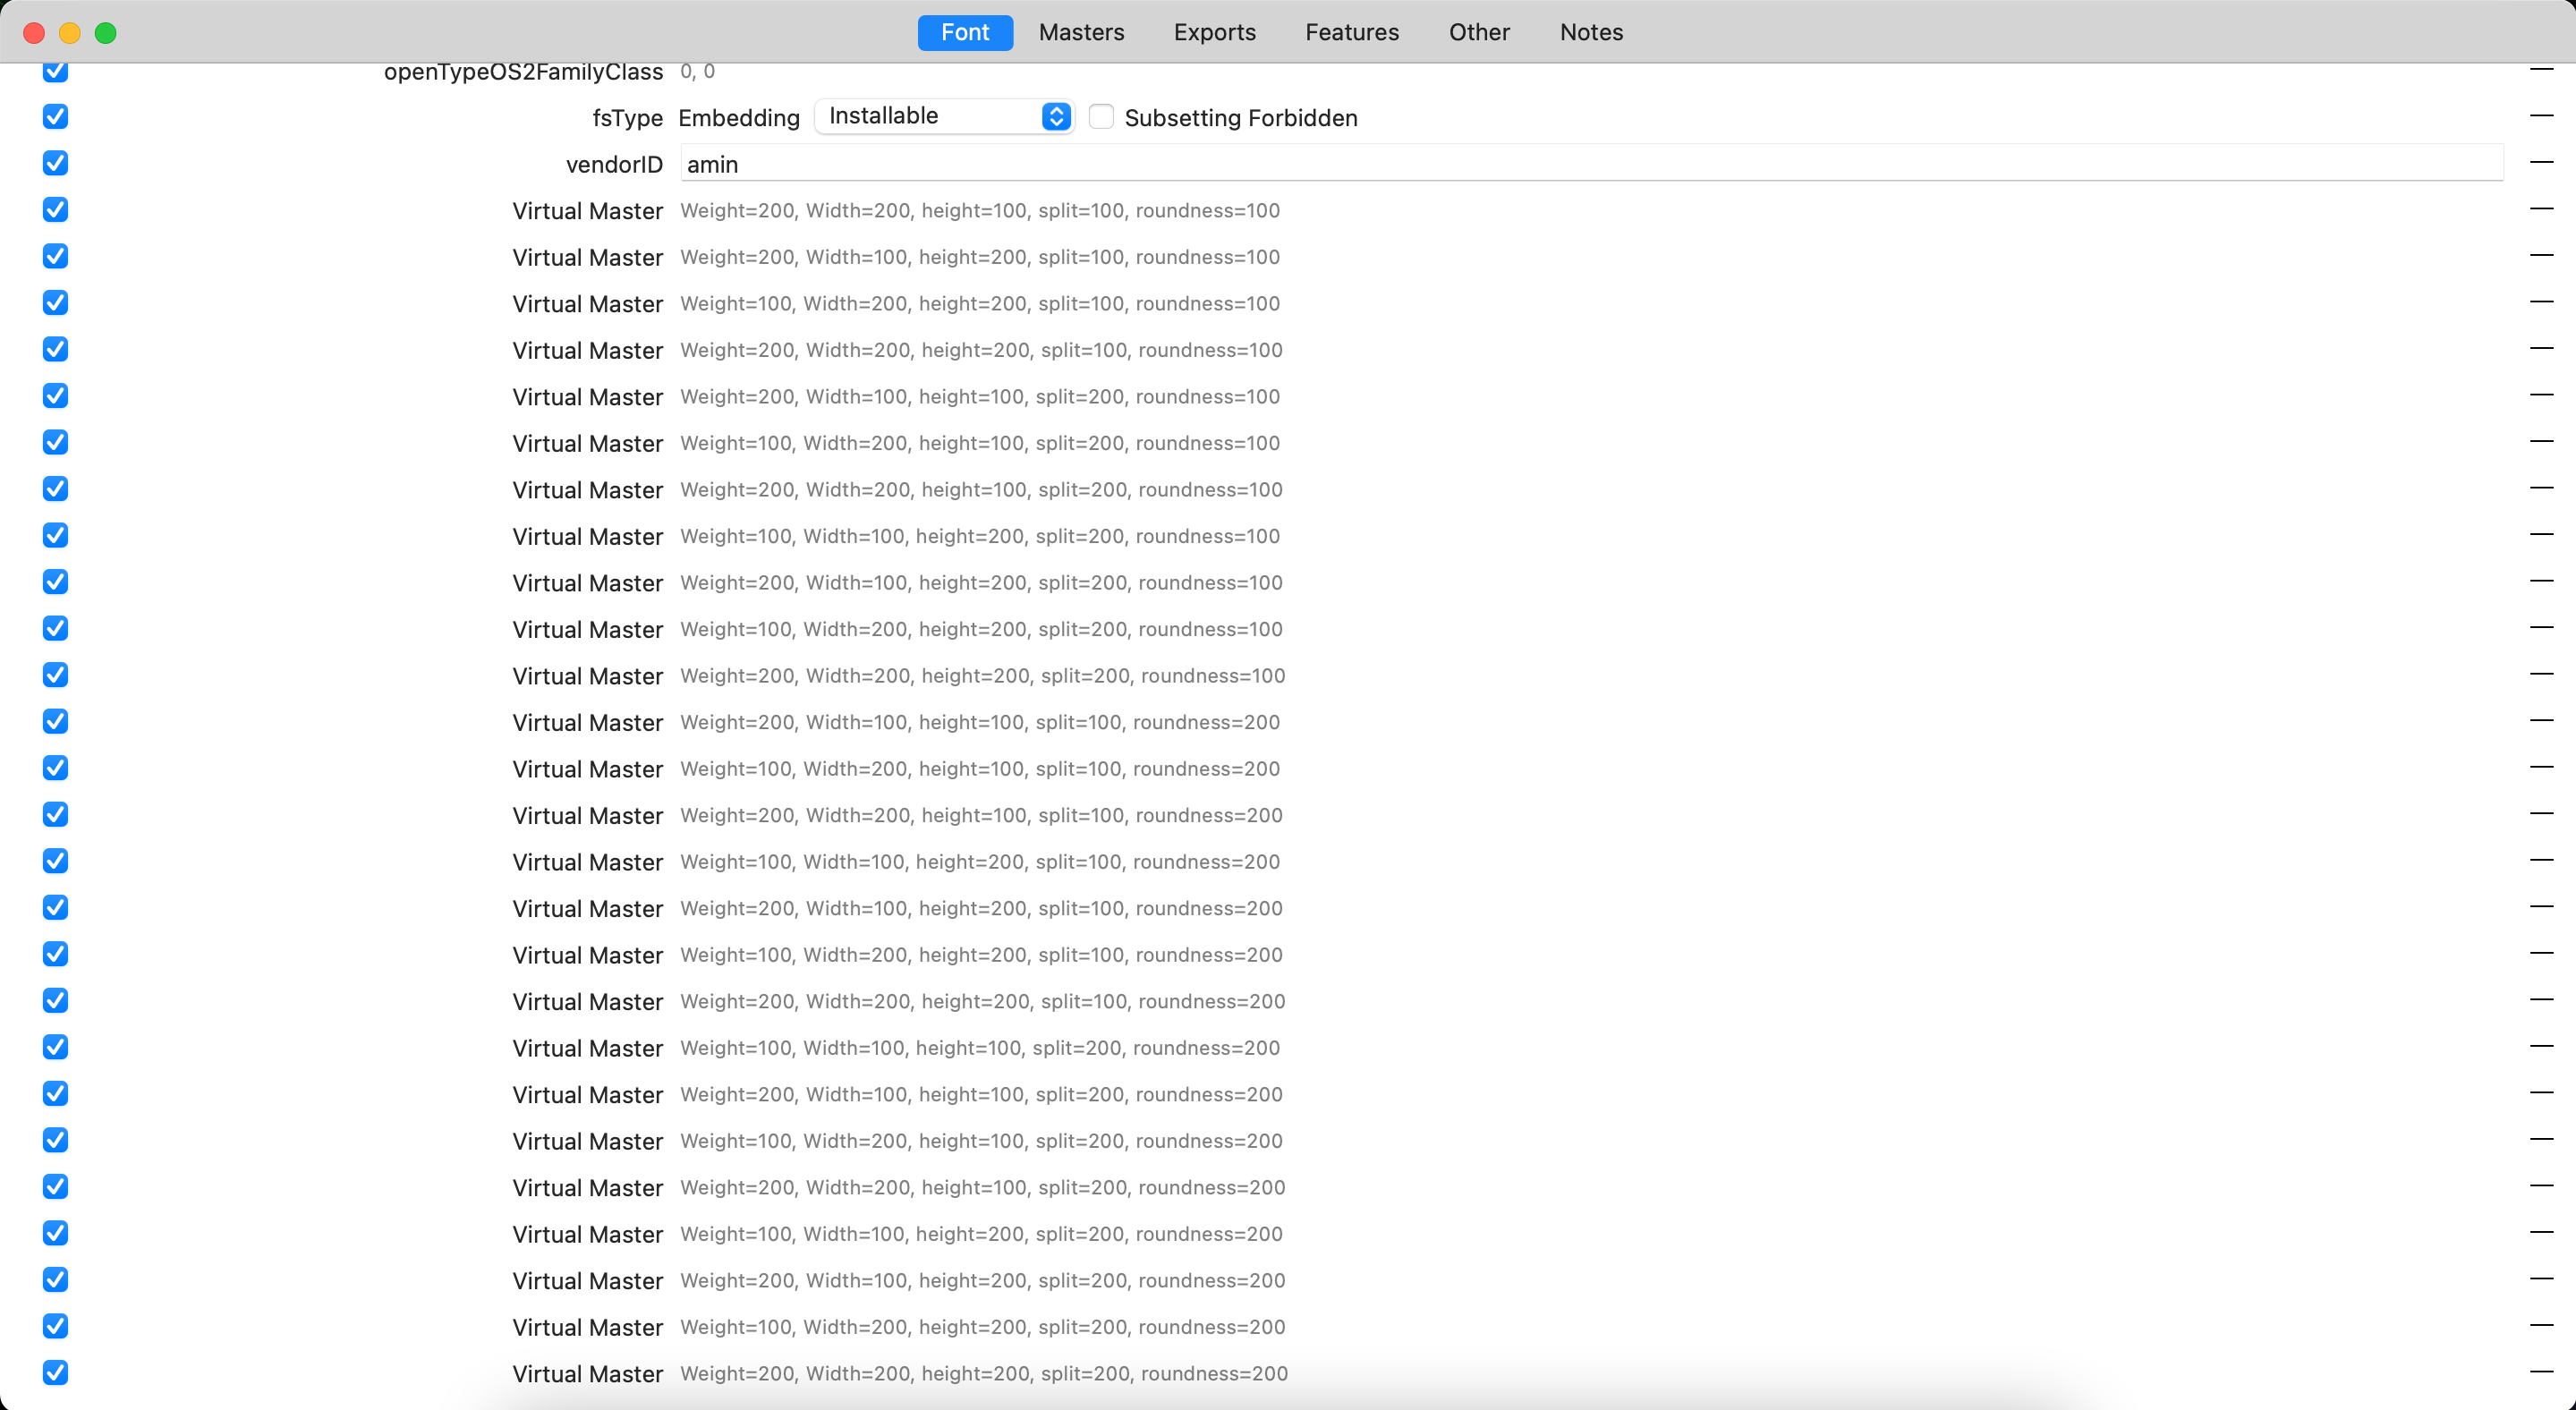Screen dimensions: 2576x1410
Task: Disable the vendorID parameter checkbox
Action: coord(56,163)
